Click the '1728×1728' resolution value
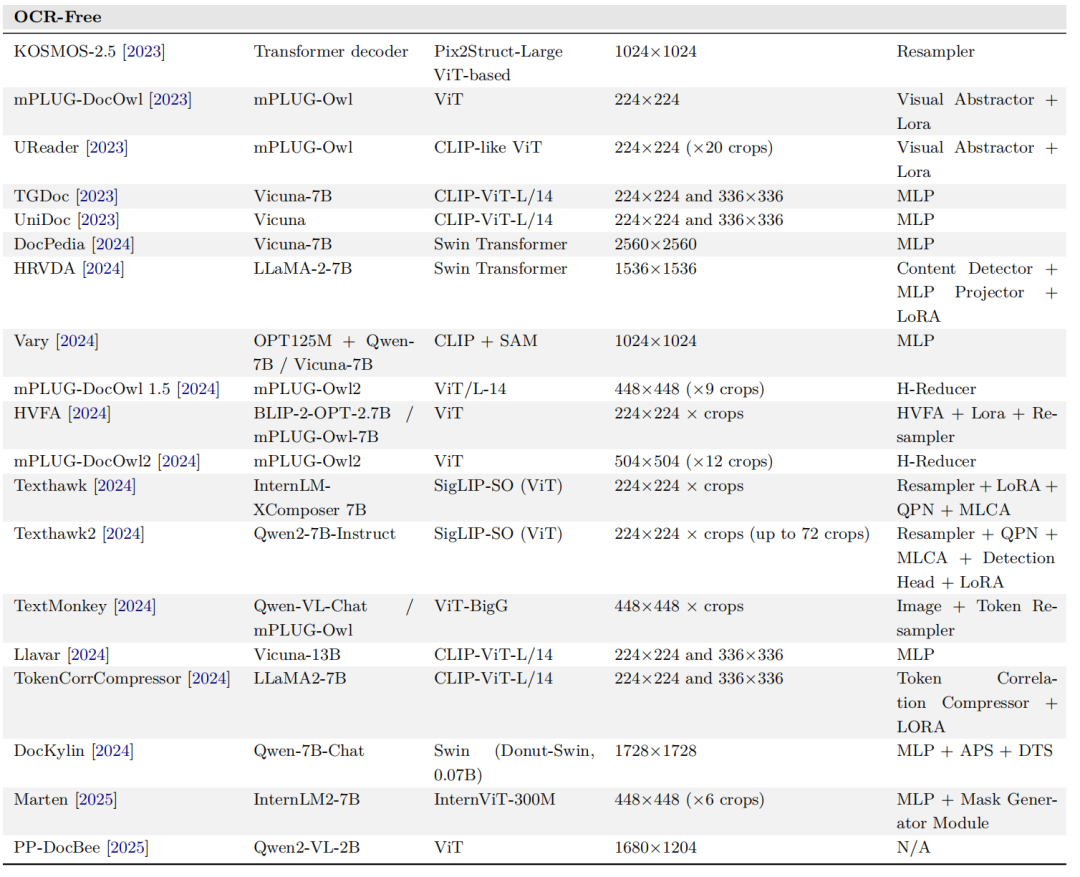 coord(656,751)
